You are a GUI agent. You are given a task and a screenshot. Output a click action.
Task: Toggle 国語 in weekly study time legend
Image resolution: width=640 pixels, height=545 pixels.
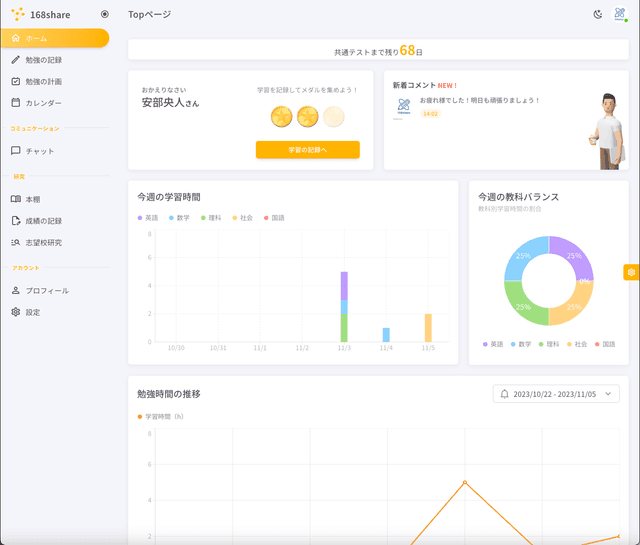tap(274, 218)
